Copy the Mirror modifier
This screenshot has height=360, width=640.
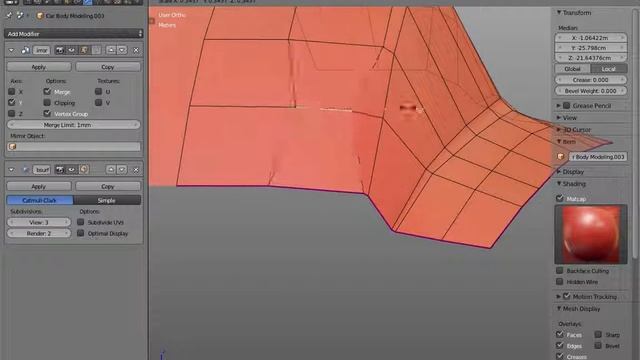click(x=108, y=67)
